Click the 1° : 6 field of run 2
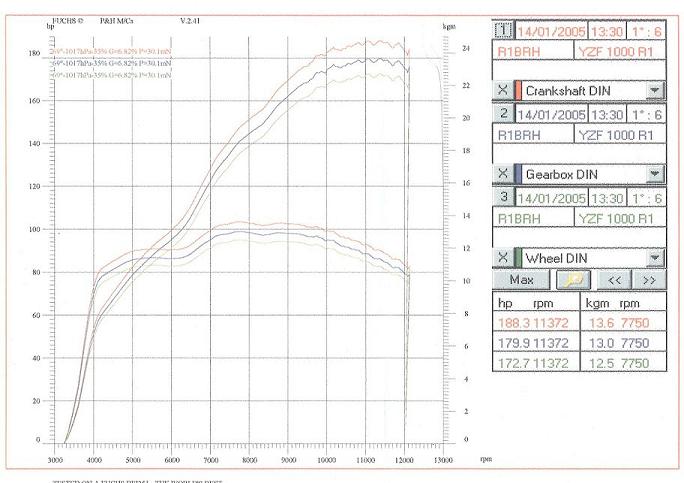684x483 pixels. (646, 115)
